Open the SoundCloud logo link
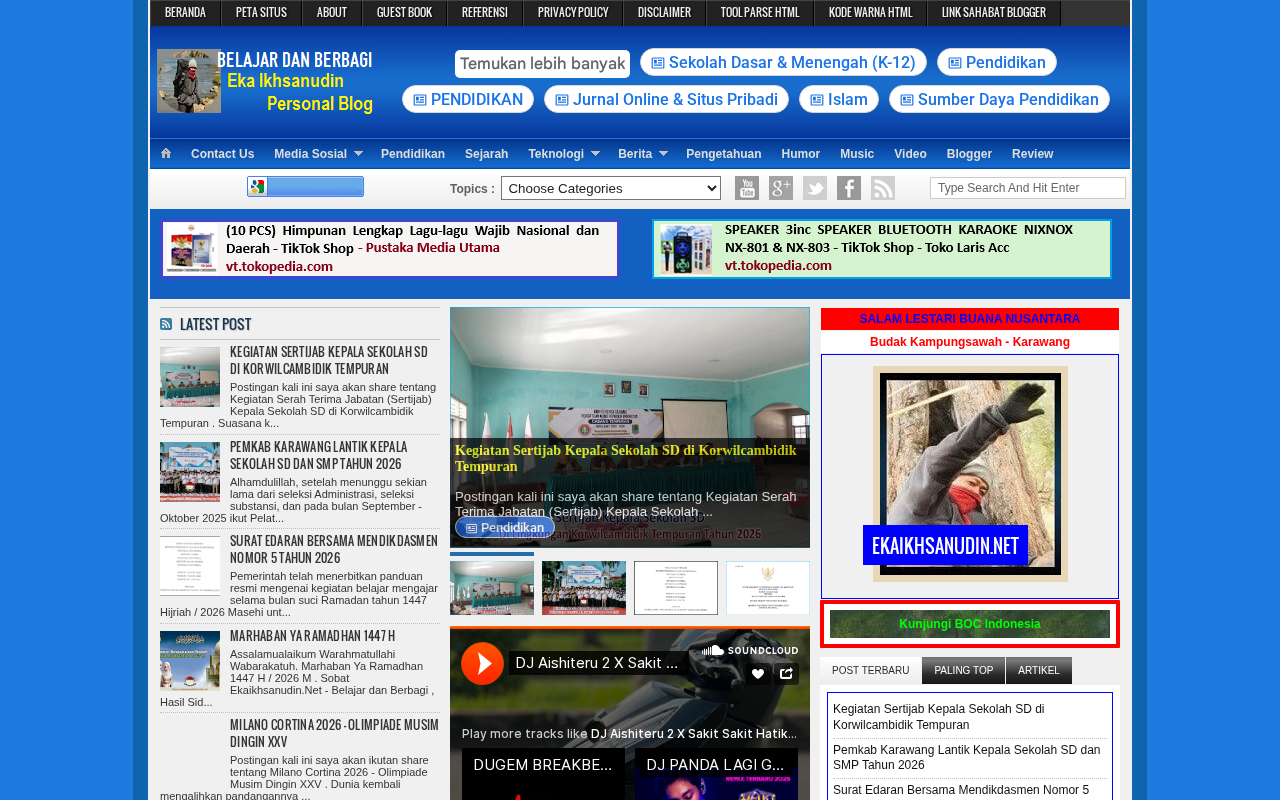 point(750,650)
